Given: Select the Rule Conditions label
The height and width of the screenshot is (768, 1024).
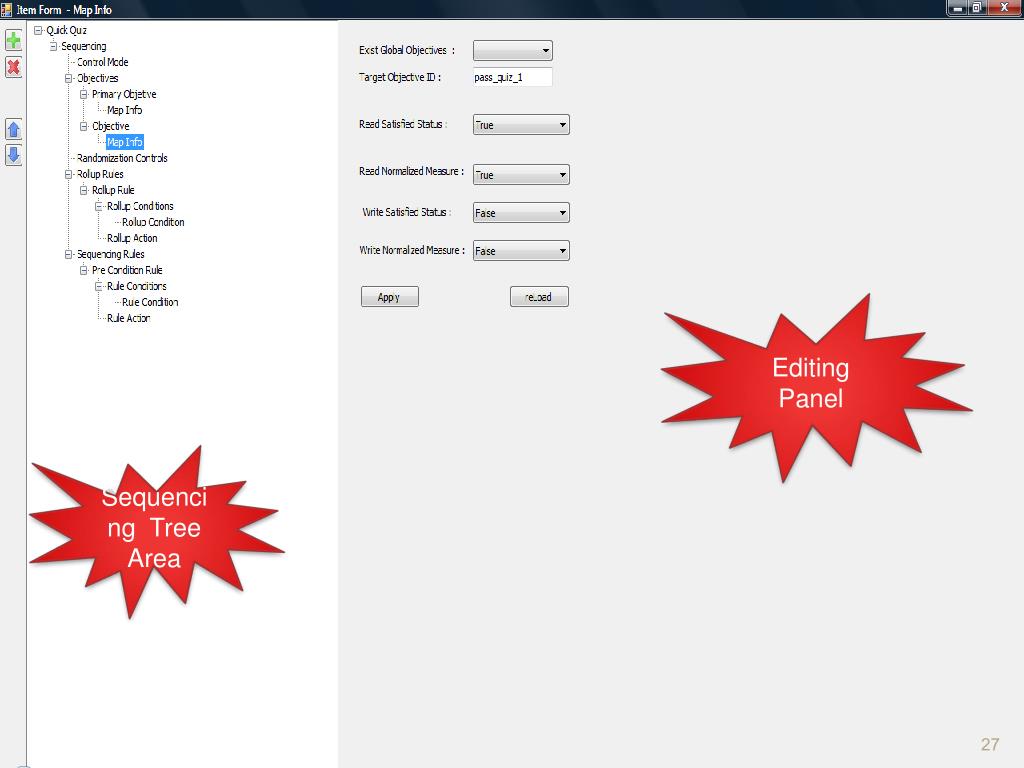Looking at the screenshot, I should 136,286.
